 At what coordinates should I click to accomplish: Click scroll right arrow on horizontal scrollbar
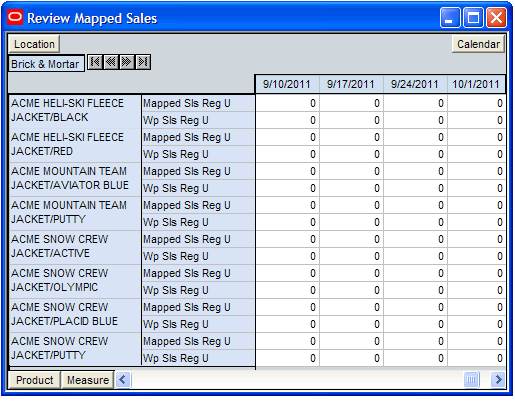[x=498, y=379]
